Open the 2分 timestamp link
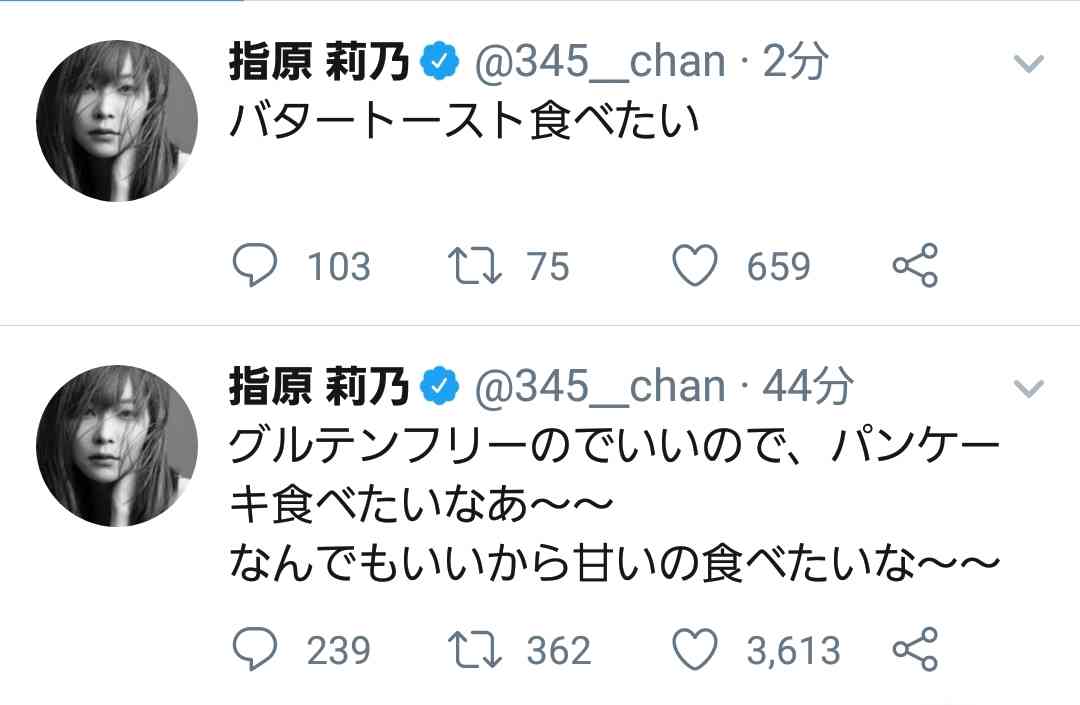This screenshot has width=1080, height=705. click(x=795, y=61)
